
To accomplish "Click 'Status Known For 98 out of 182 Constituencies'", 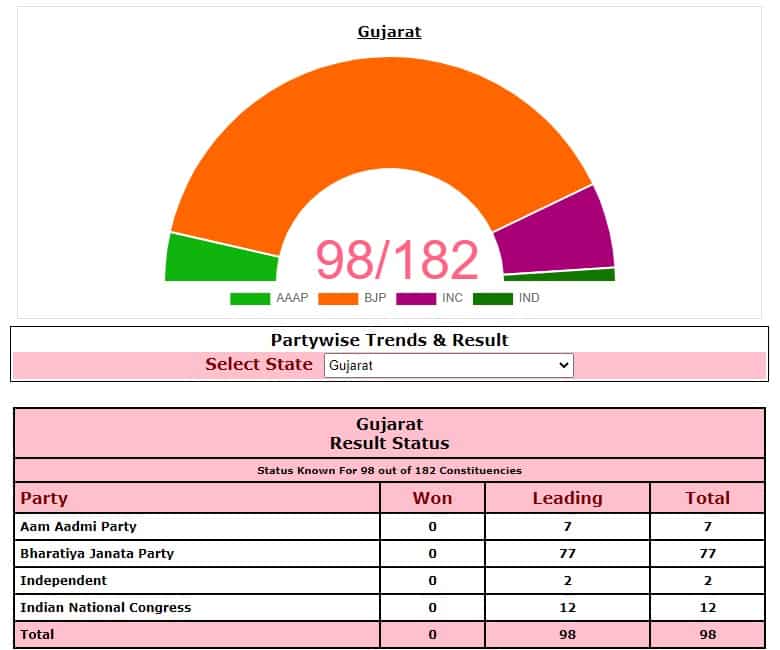I will coord(390,470).
